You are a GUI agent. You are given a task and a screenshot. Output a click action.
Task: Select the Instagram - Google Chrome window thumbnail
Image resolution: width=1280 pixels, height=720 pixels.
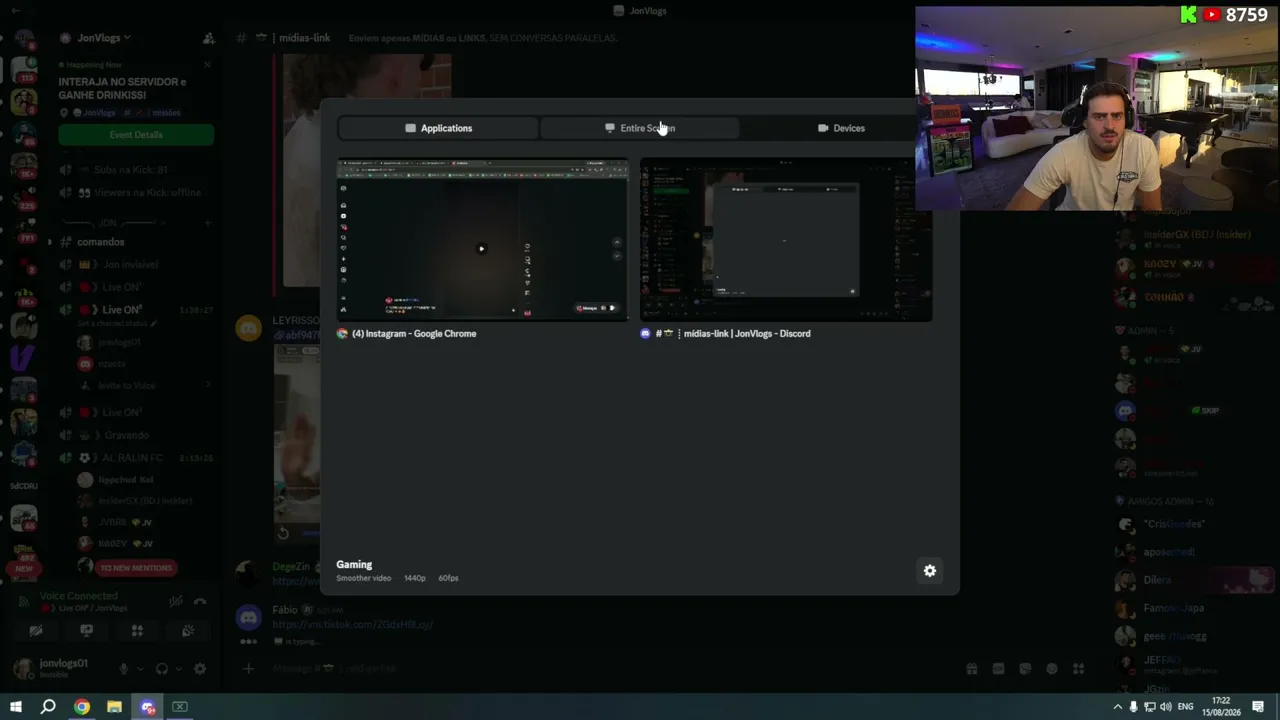click(x=482, y=240)
